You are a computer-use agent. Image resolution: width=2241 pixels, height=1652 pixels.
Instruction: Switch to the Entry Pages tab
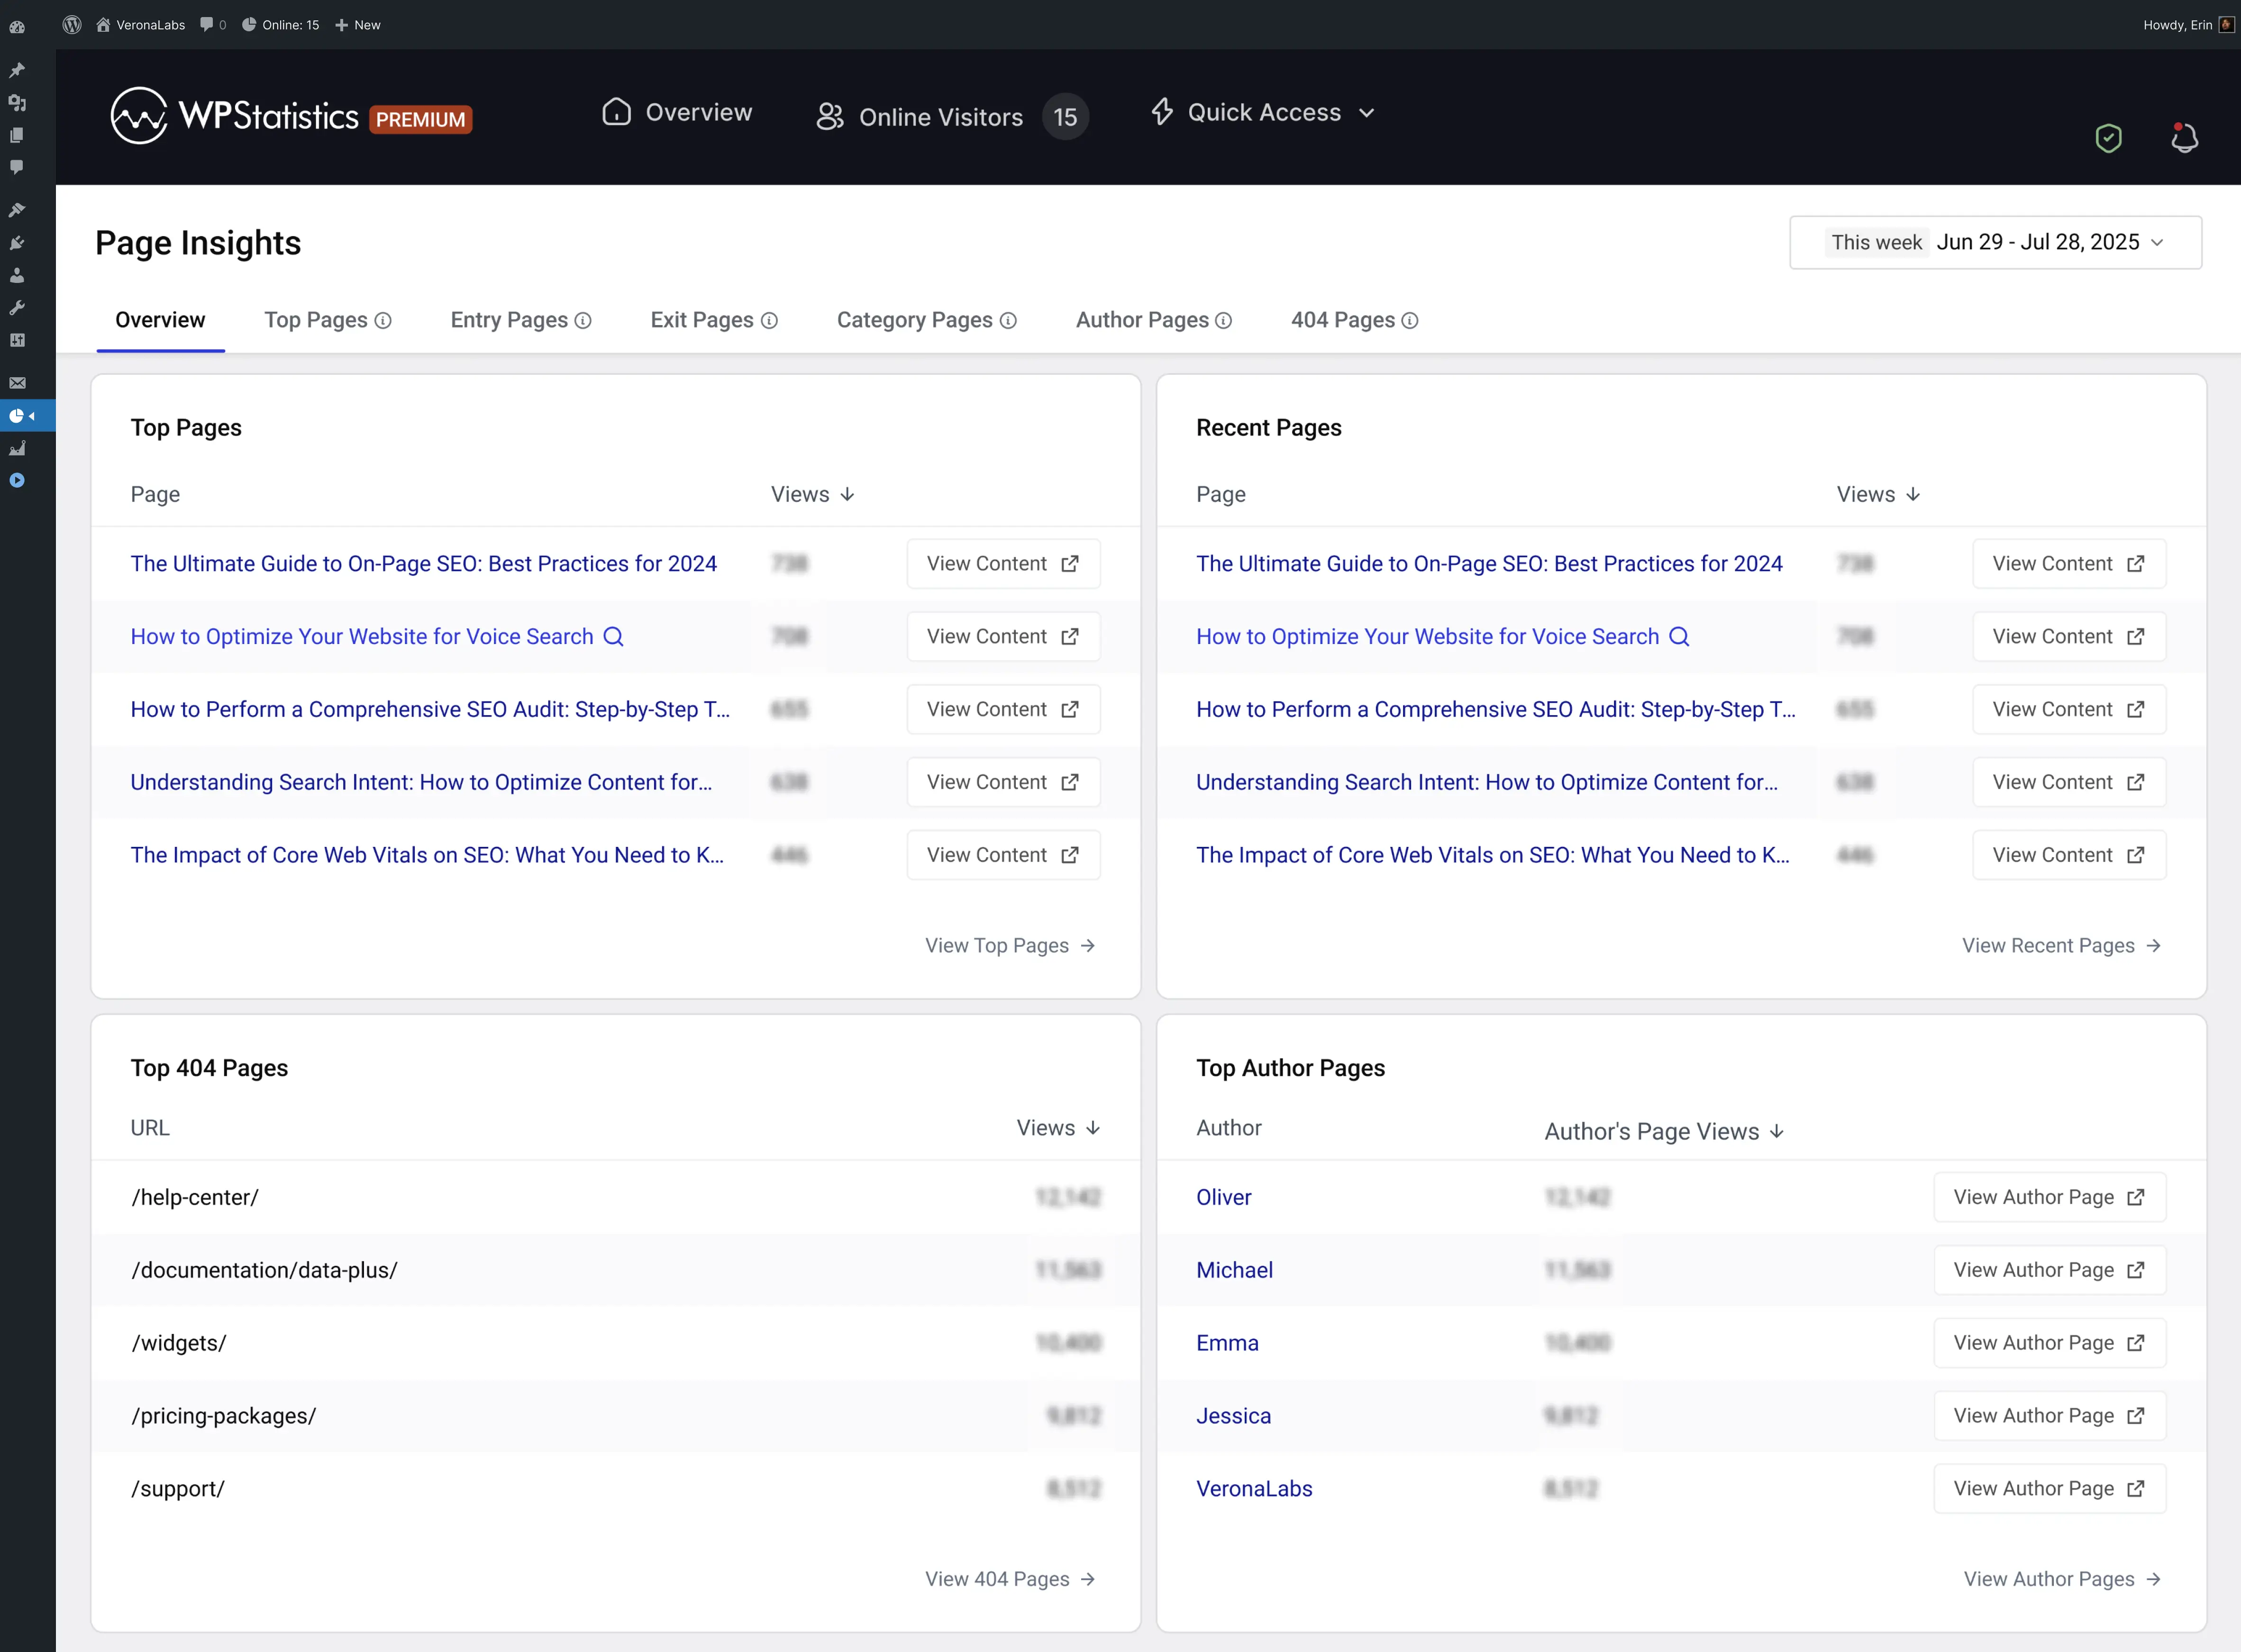(x=508, y=320)
